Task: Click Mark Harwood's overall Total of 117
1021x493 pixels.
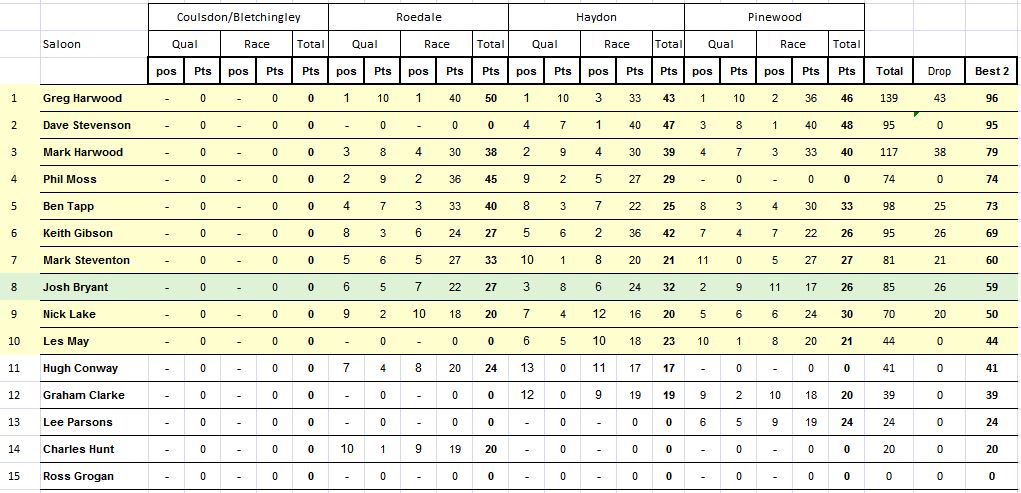Action: (889, 152)
